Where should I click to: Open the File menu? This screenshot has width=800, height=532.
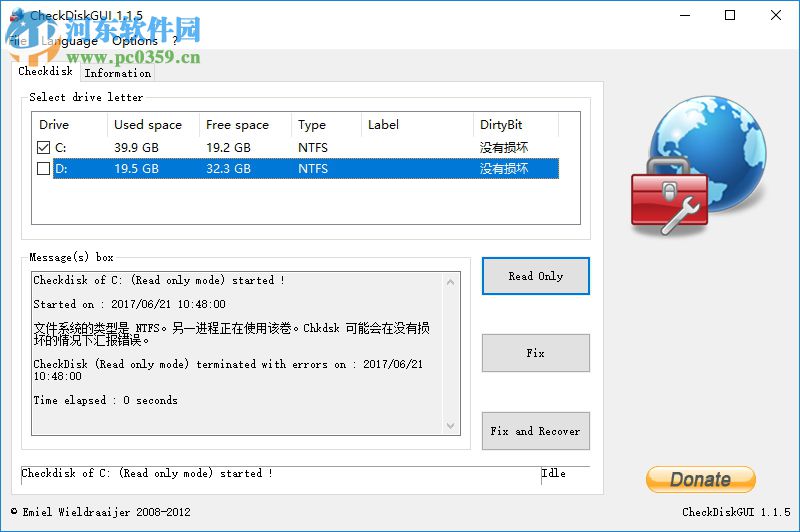pos(18,40)
